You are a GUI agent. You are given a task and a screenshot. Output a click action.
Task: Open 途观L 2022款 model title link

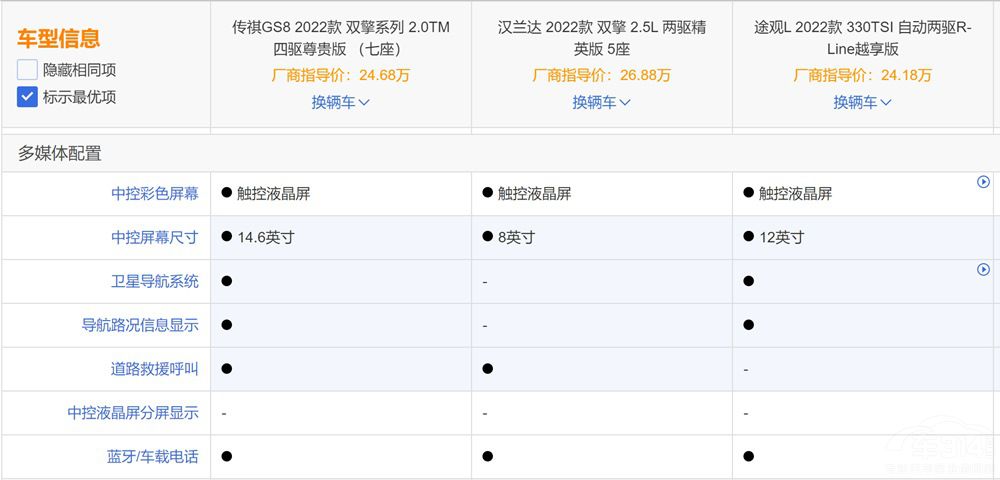(x=863, y=37)
